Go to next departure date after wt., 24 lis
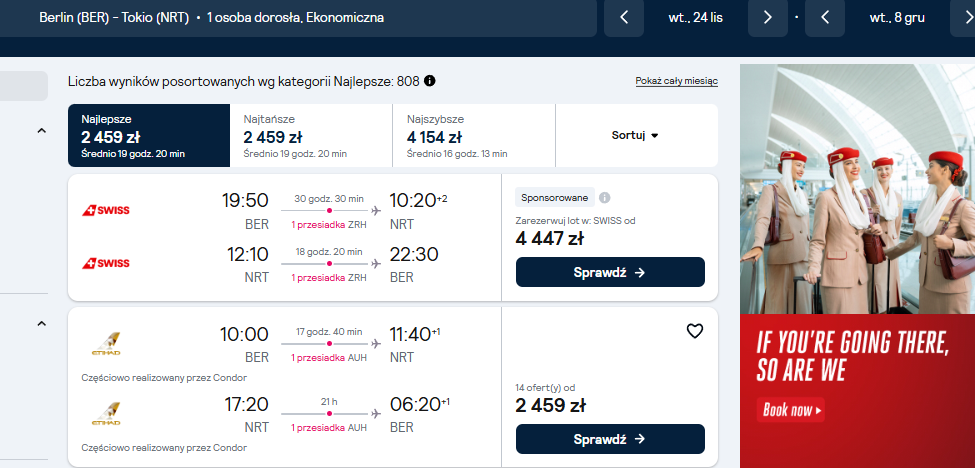The width and height of the screenshot is (975, 468). click(767, 18)
